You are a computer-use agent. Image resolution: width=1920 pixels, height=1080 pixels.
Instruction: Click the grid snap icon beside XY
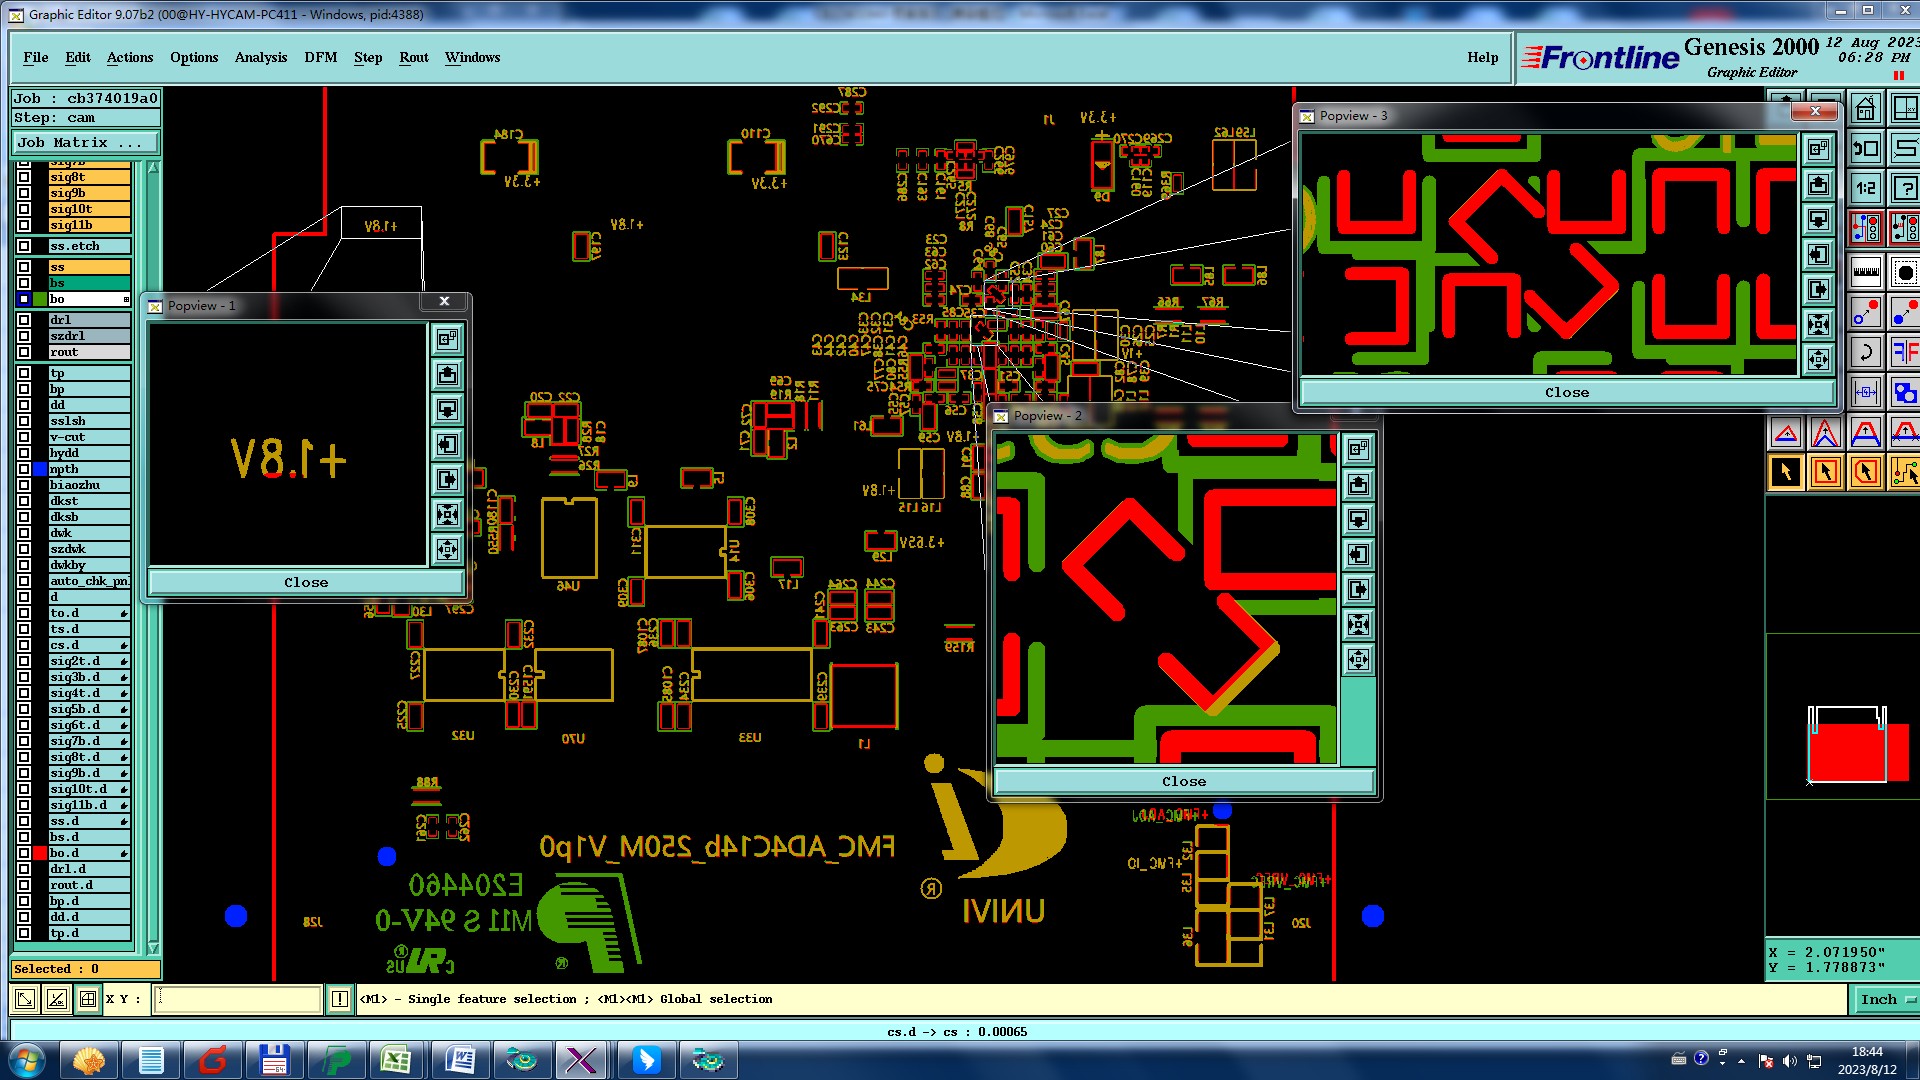(88, 999)
